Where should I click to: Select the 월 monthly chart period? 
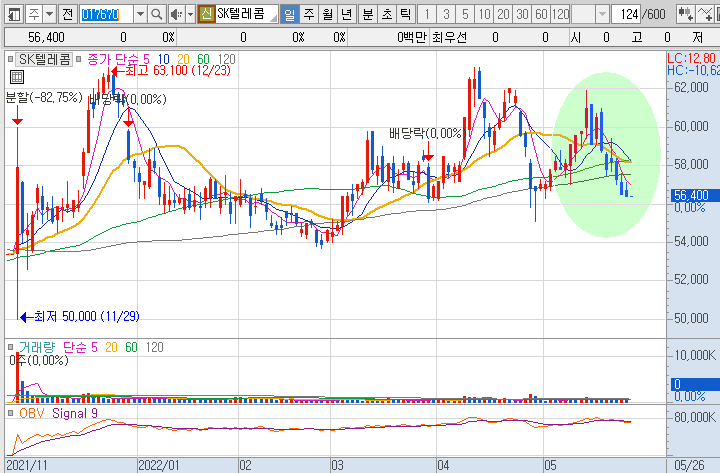pyautogui.click(x=328, y=15)
